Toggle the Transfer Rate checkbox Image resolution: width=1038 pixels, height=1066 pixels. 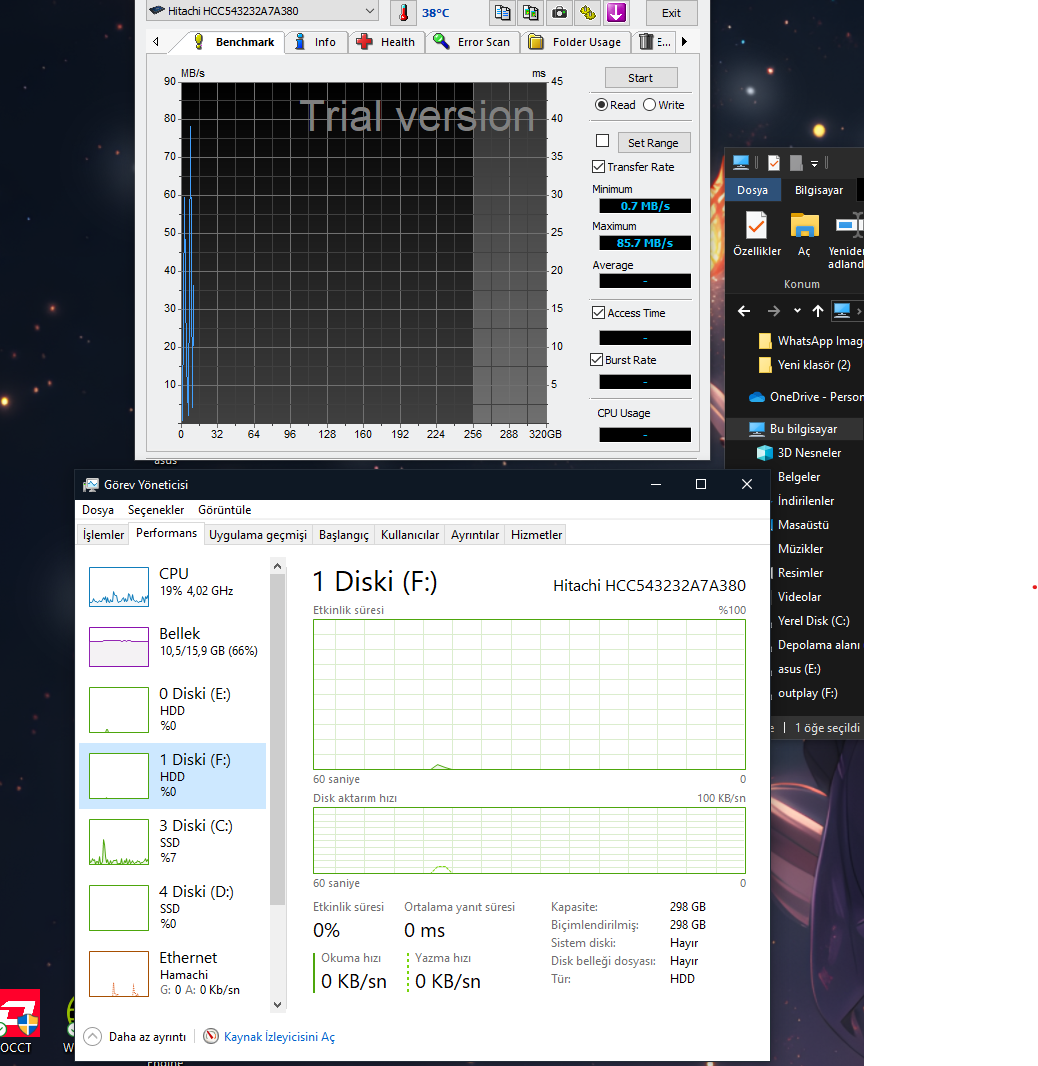click(598, 167)
